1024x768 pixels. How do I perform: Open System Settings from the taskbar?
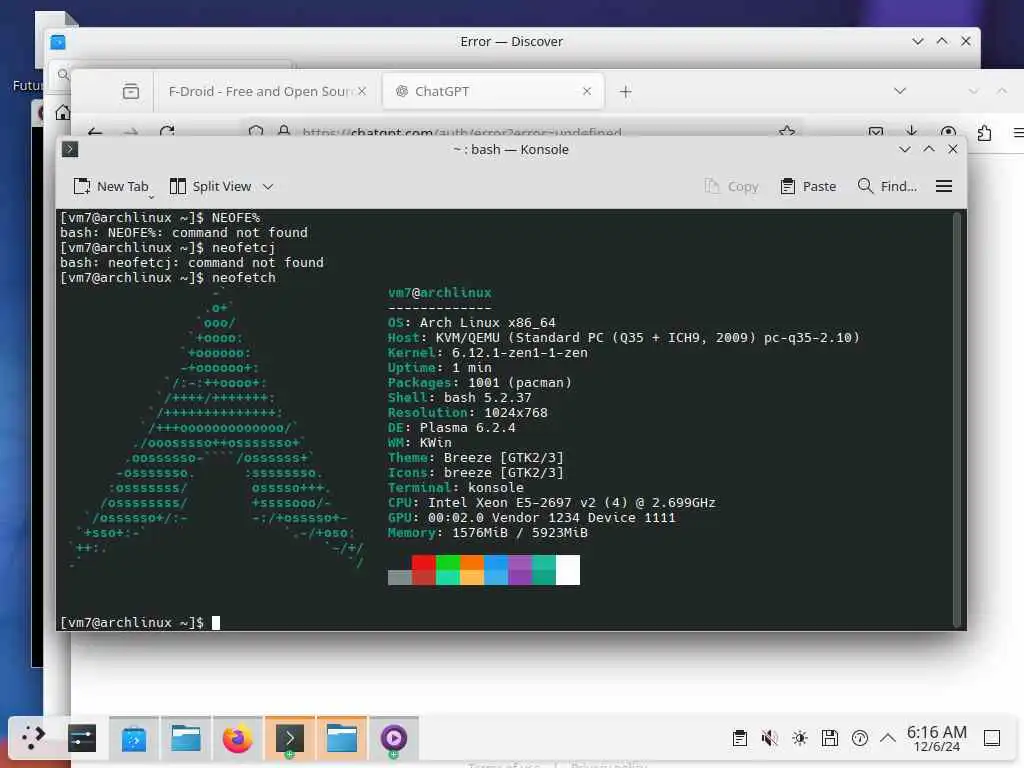(82, 738)
